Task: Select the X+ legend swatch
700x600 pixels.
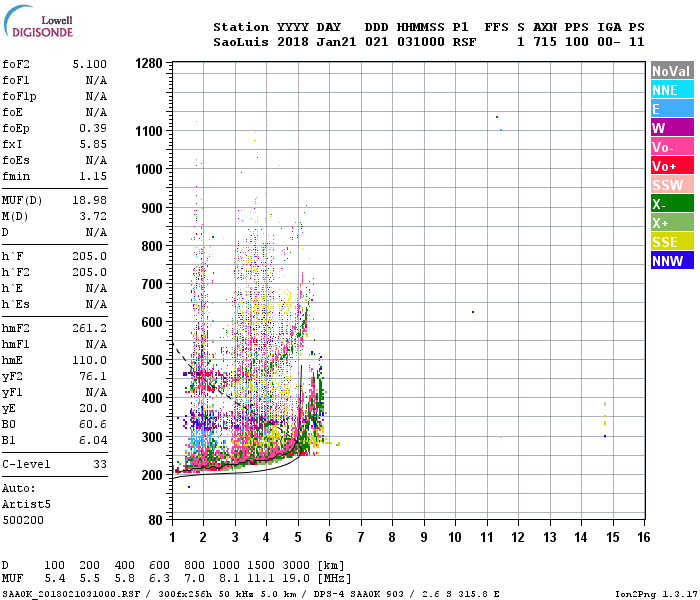Action: pyautogui.click(x=672, y=223)
